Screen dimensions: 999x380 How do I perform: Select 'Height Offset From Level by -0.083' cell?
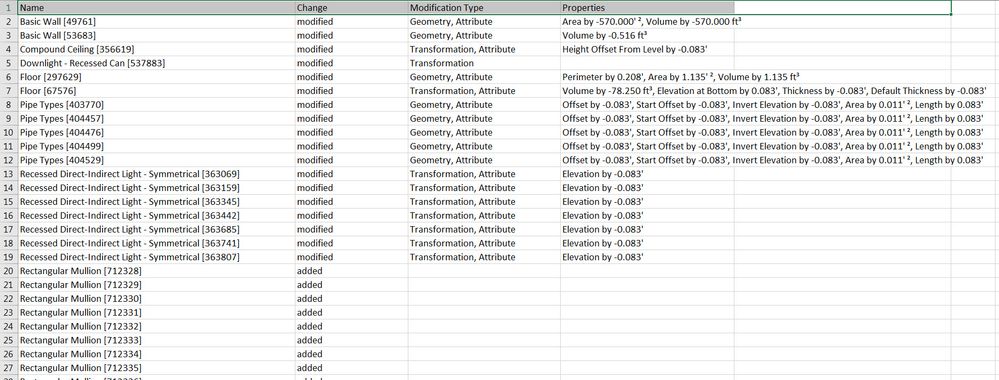tap(647, 49)
